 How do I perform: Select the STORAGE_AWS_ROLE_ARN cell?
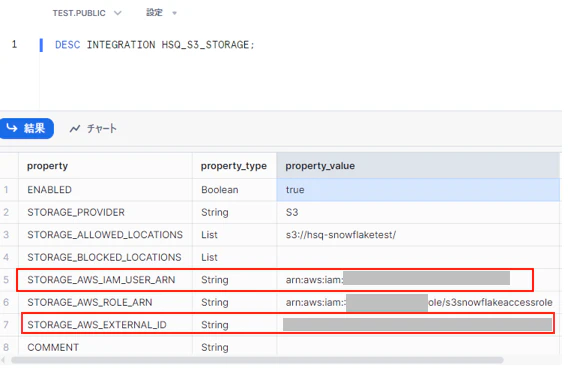(105, 302)
